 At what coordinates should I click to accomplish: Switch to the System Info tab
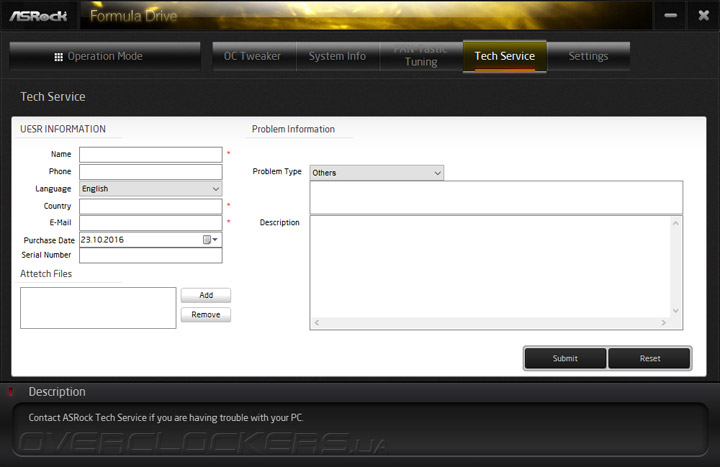(338, 56)
